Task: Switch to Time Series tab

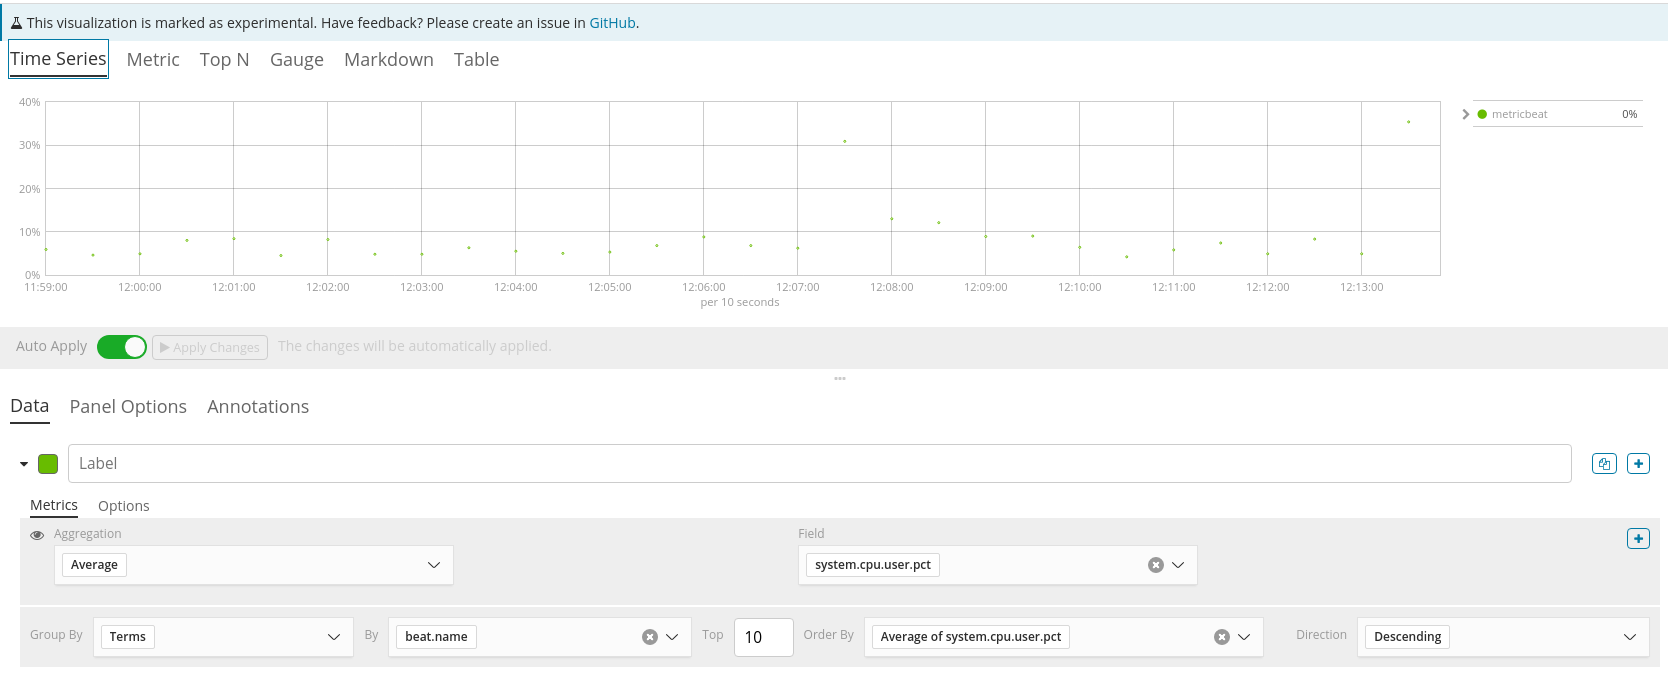Action: (x=58, y=59)
